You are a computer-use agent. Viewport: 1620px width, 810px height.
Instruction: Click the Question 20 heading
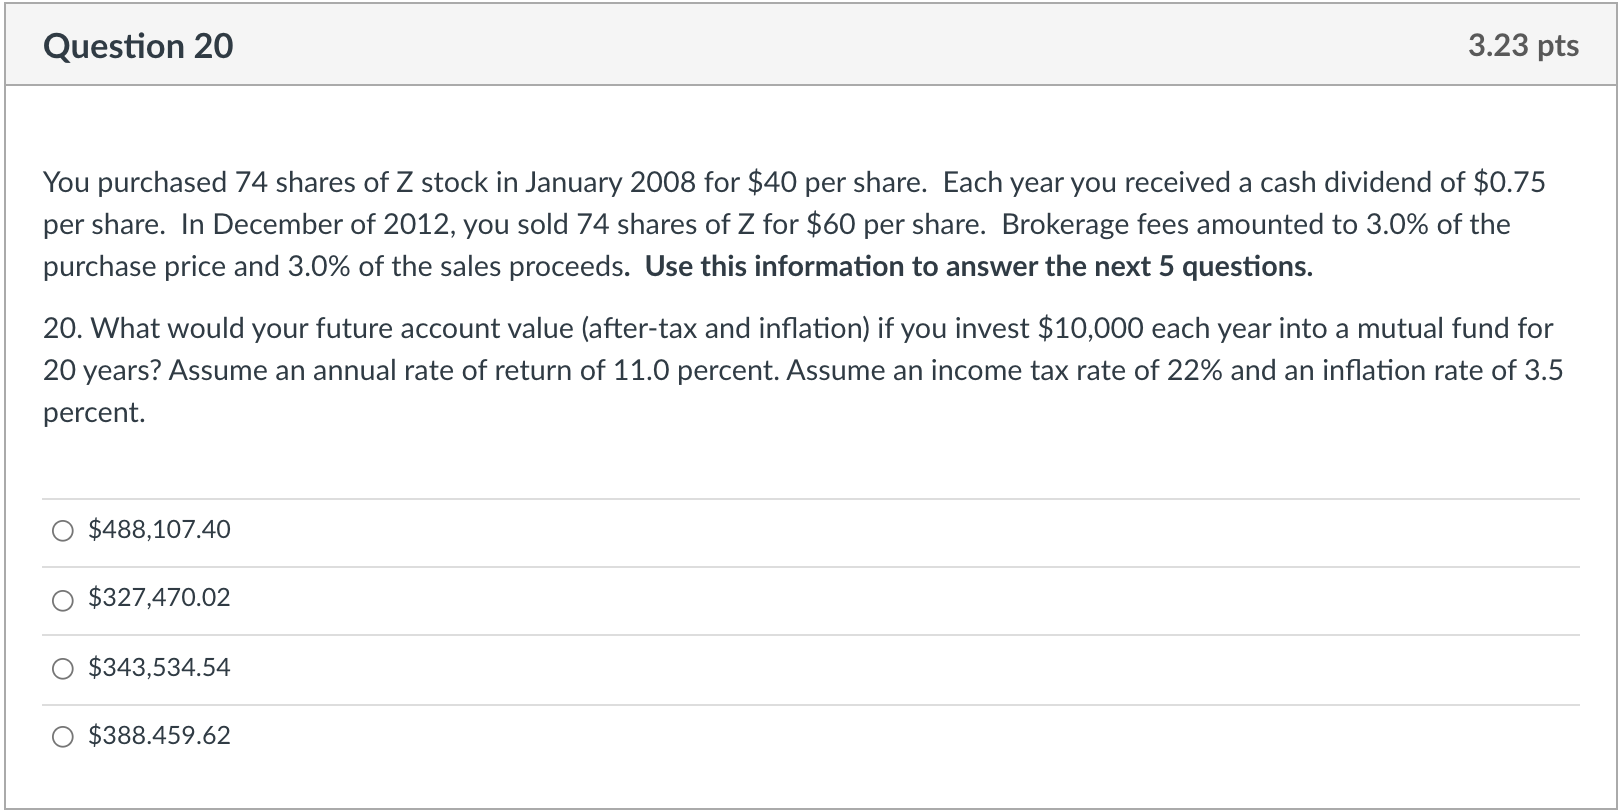138,46
